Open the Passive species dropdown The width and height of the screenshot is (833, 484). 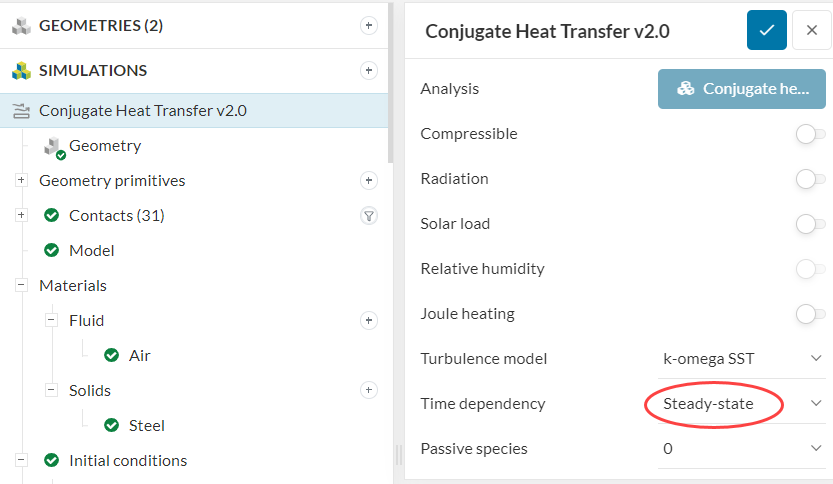coord(742,449)
